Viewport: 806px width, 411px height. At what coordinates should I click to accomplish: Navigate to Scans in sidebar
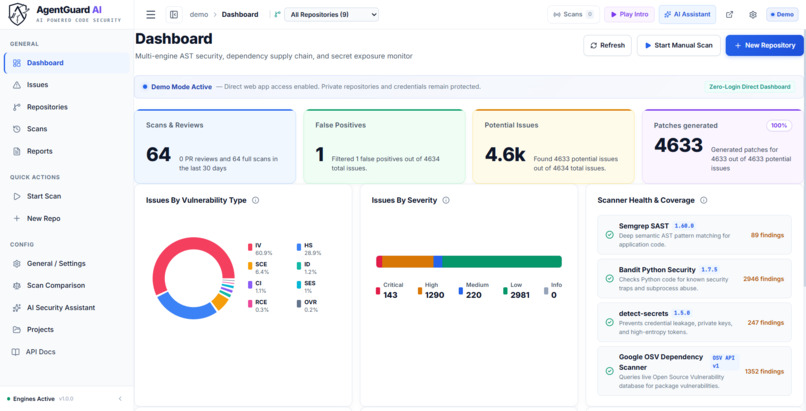(x=67, y=129)
